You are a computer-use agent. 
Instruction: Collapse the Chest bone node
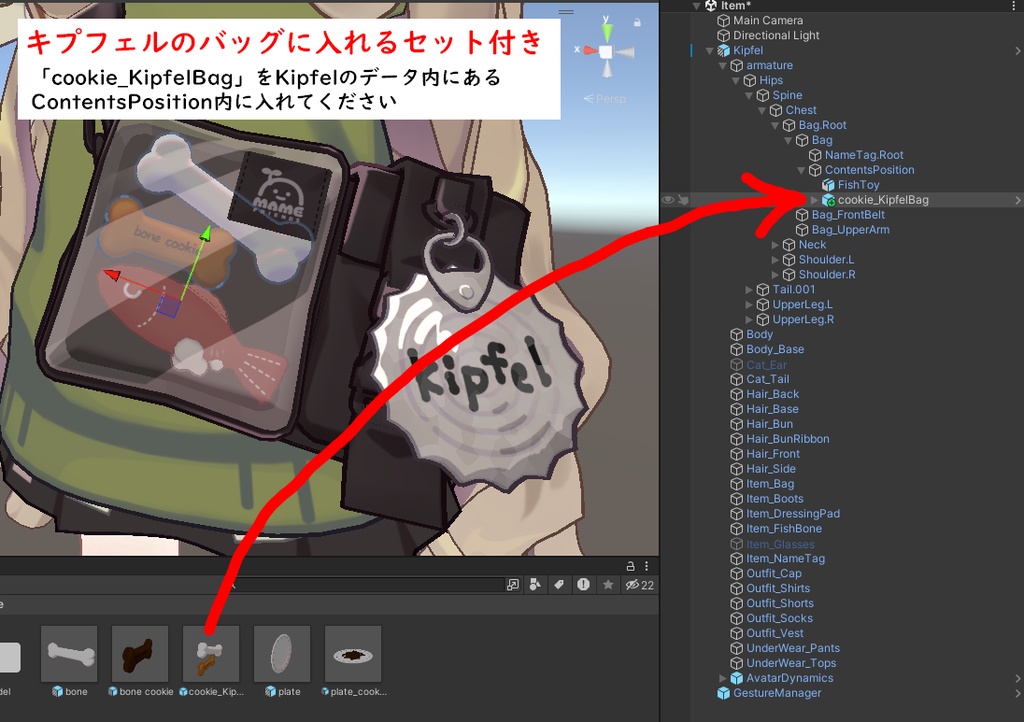pyautogui.click(x=761, y=110)
